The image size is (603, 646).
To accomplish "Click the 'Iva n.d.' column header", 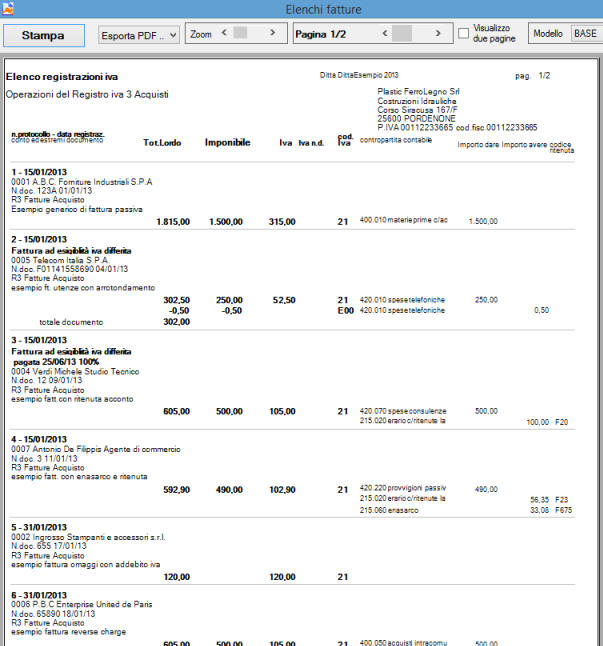I will (x=311, y=143).
